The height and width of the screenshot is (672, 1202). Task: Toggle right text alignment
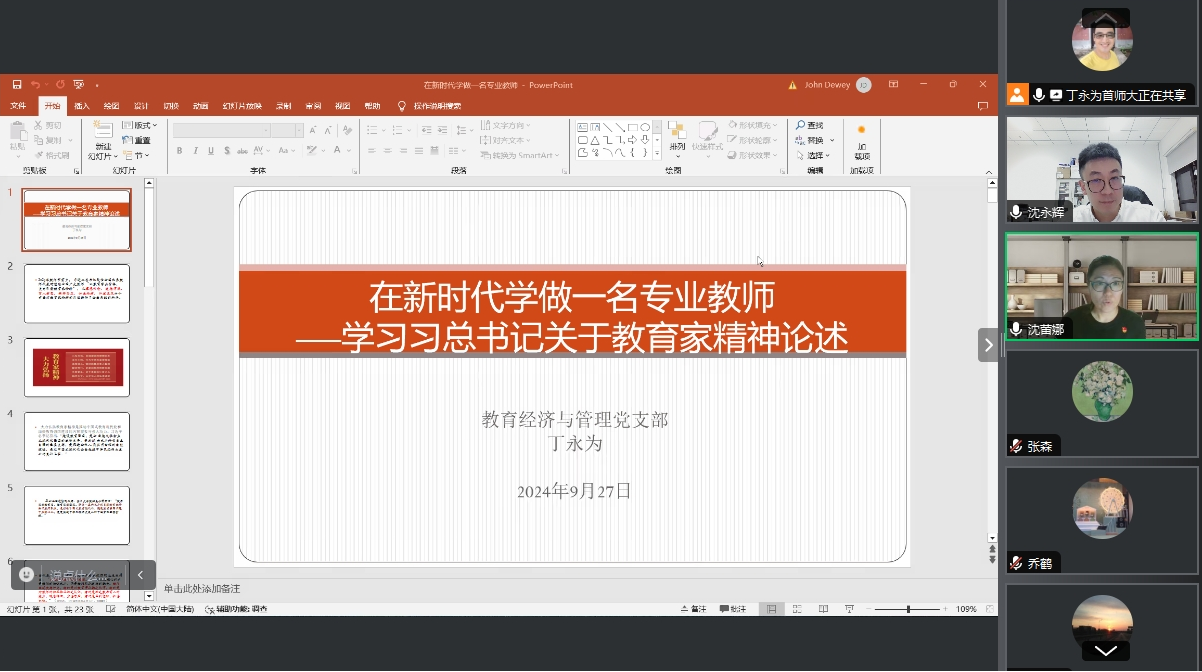(x=403, y=151)
